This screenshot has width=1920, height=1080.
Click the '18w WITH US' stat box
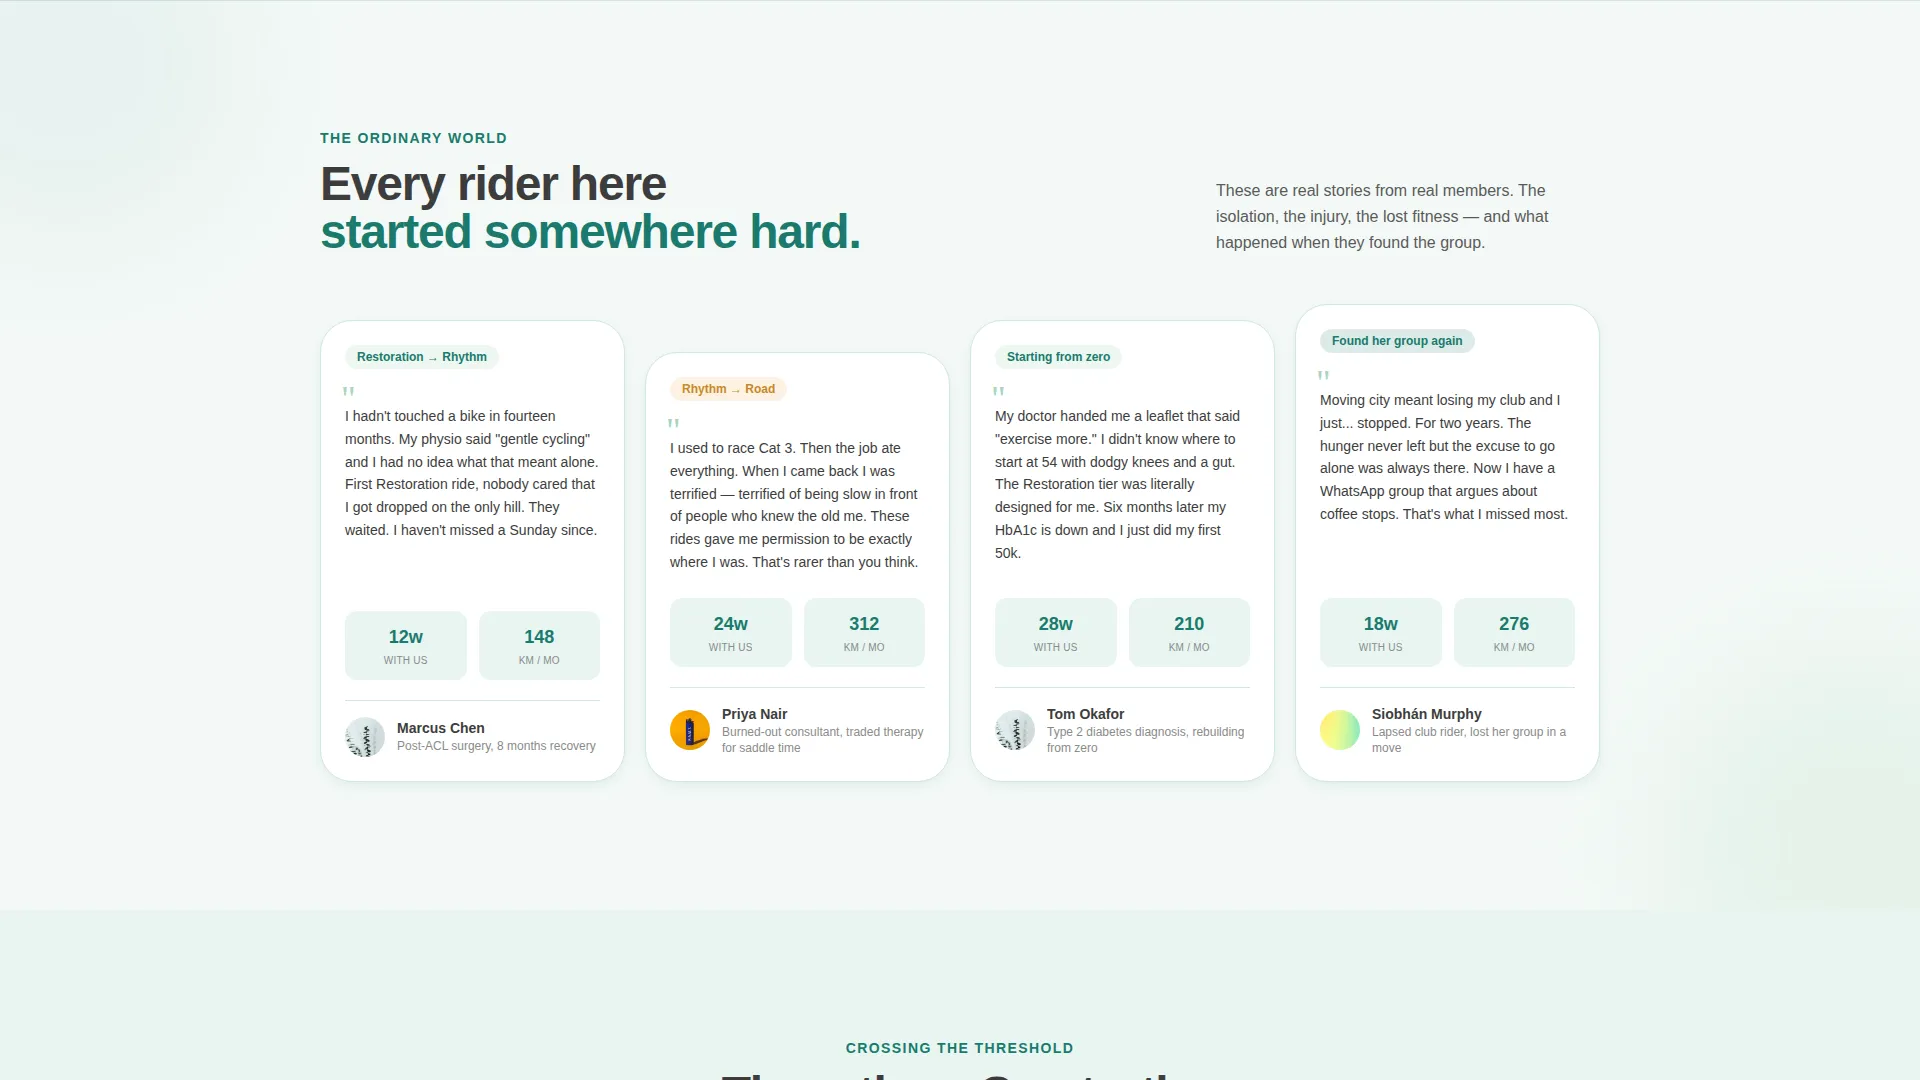click(1381, 633)
